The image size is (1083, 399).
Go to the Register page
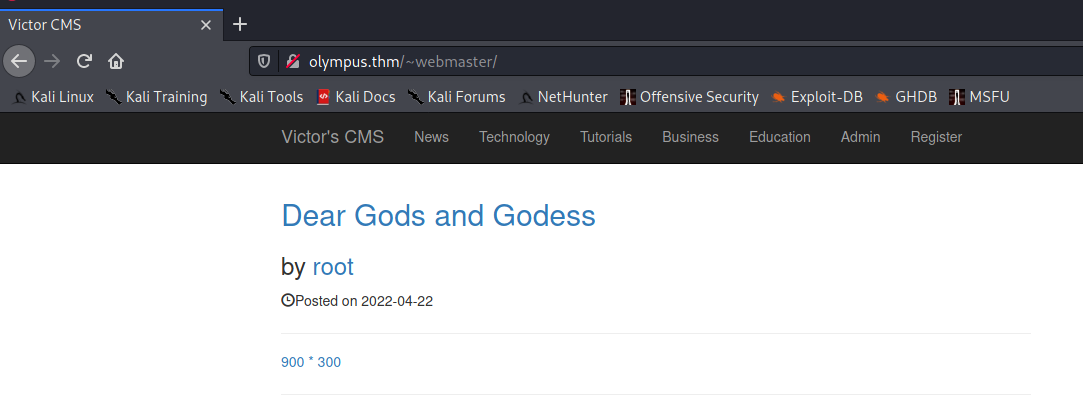(936, 137)
